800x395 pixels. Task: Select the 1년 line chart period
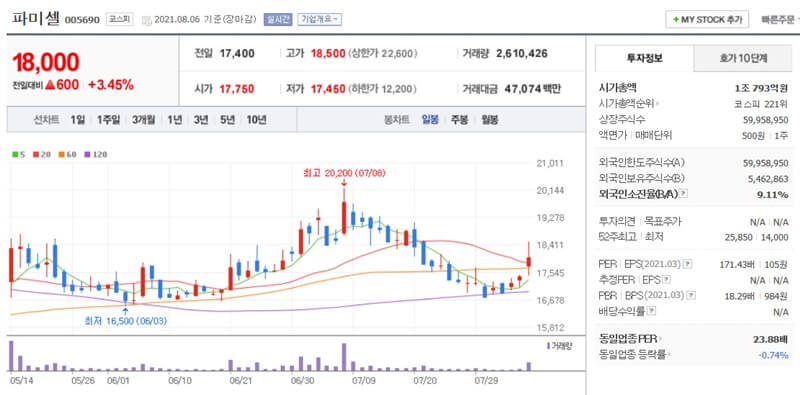[174, 120]
